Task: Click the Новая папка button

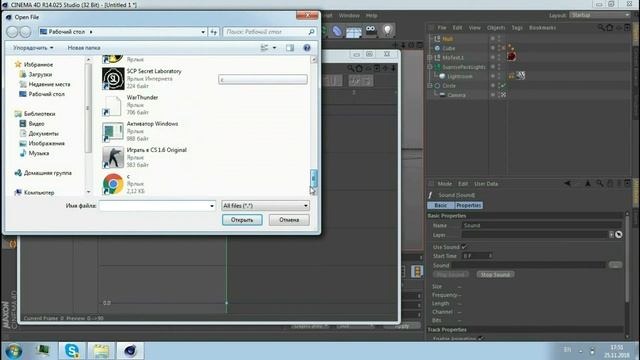Action: tap(84, 48)
